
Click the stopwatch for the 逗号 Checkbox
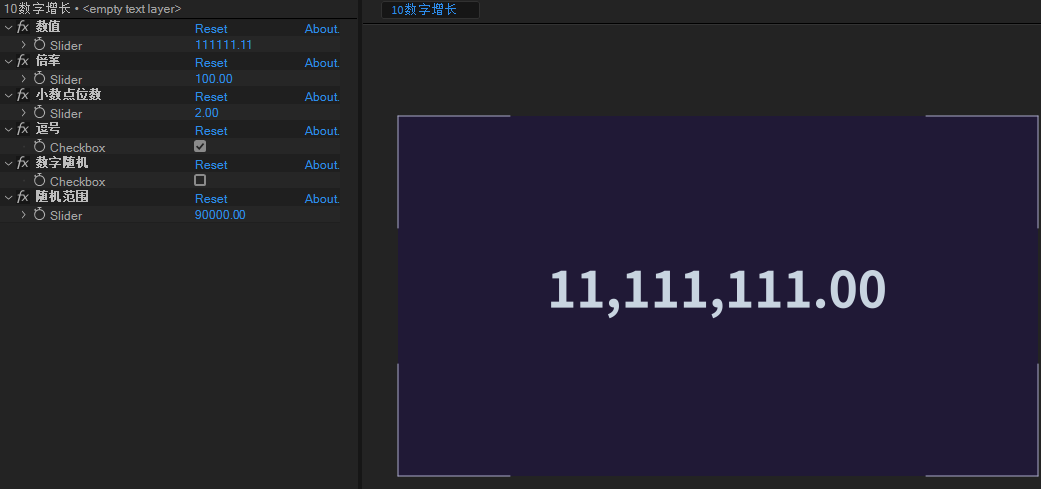(x=39, y=147)
